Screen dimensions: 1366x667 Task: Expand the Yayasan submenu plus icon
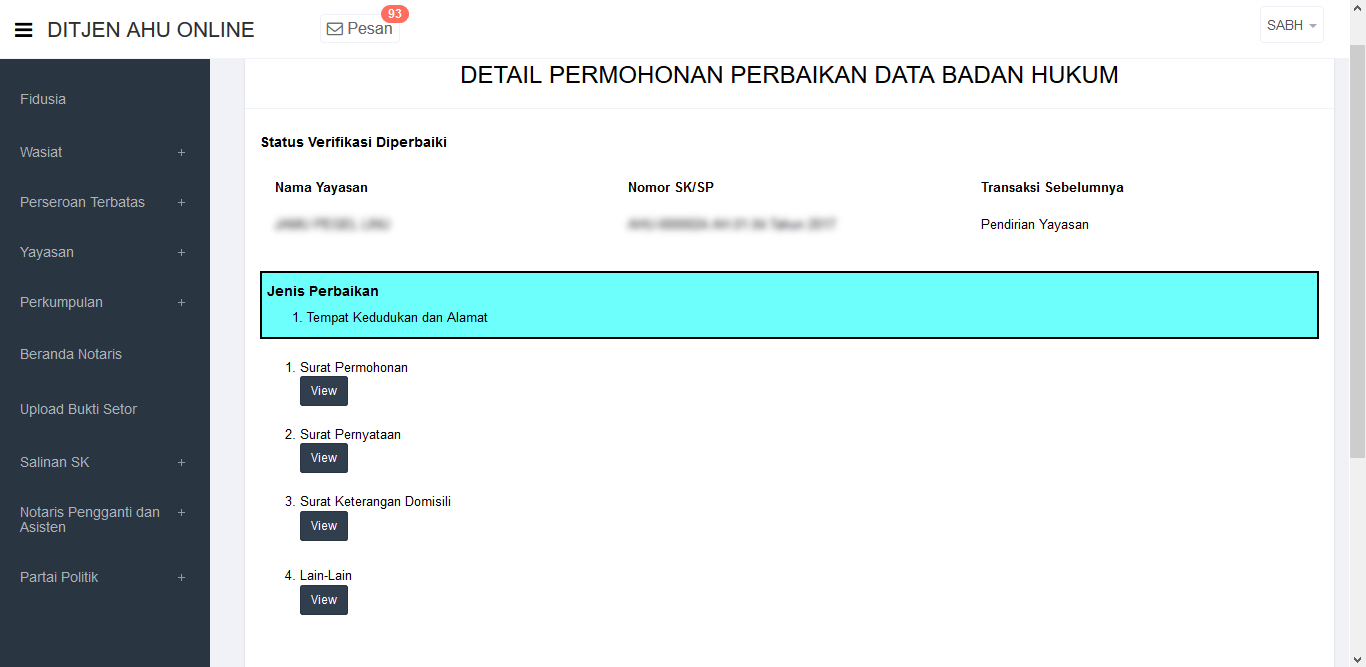point(181,253)
